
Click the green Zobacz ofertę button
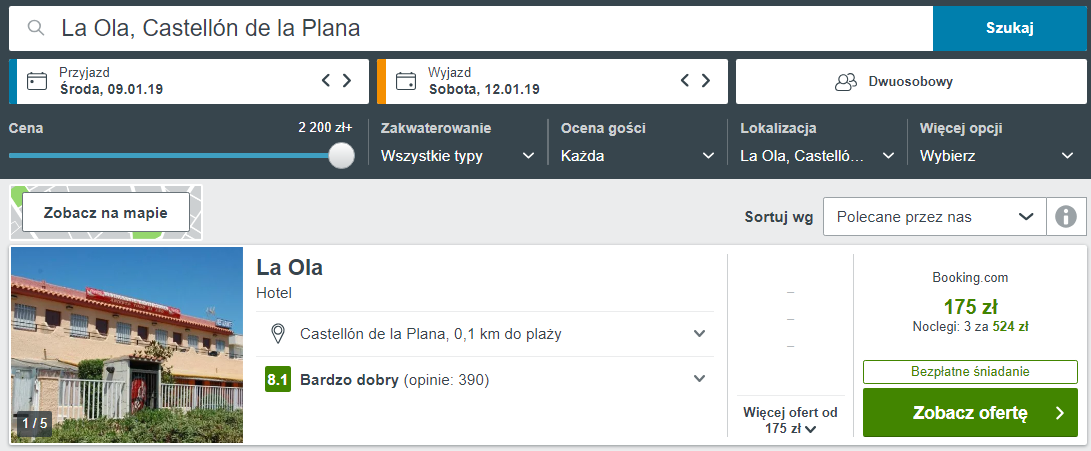[x=970, y=413]
